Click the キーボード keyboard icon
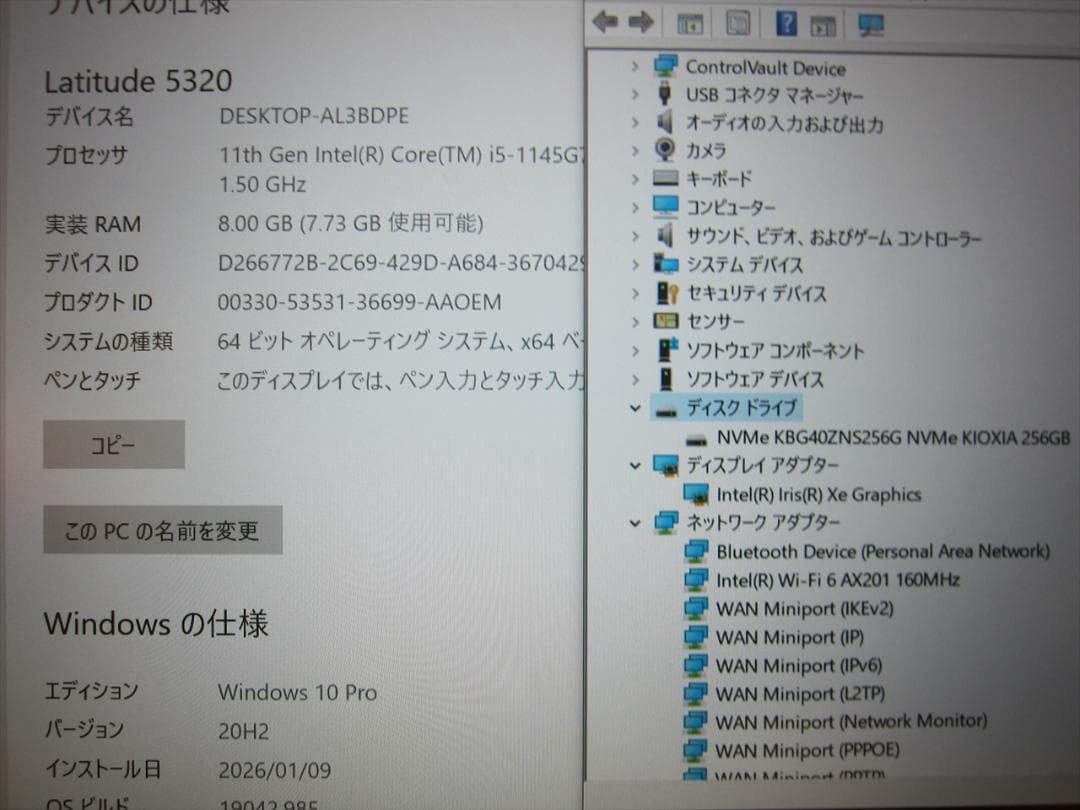1080x810 pixels. [x=665, y=178]
